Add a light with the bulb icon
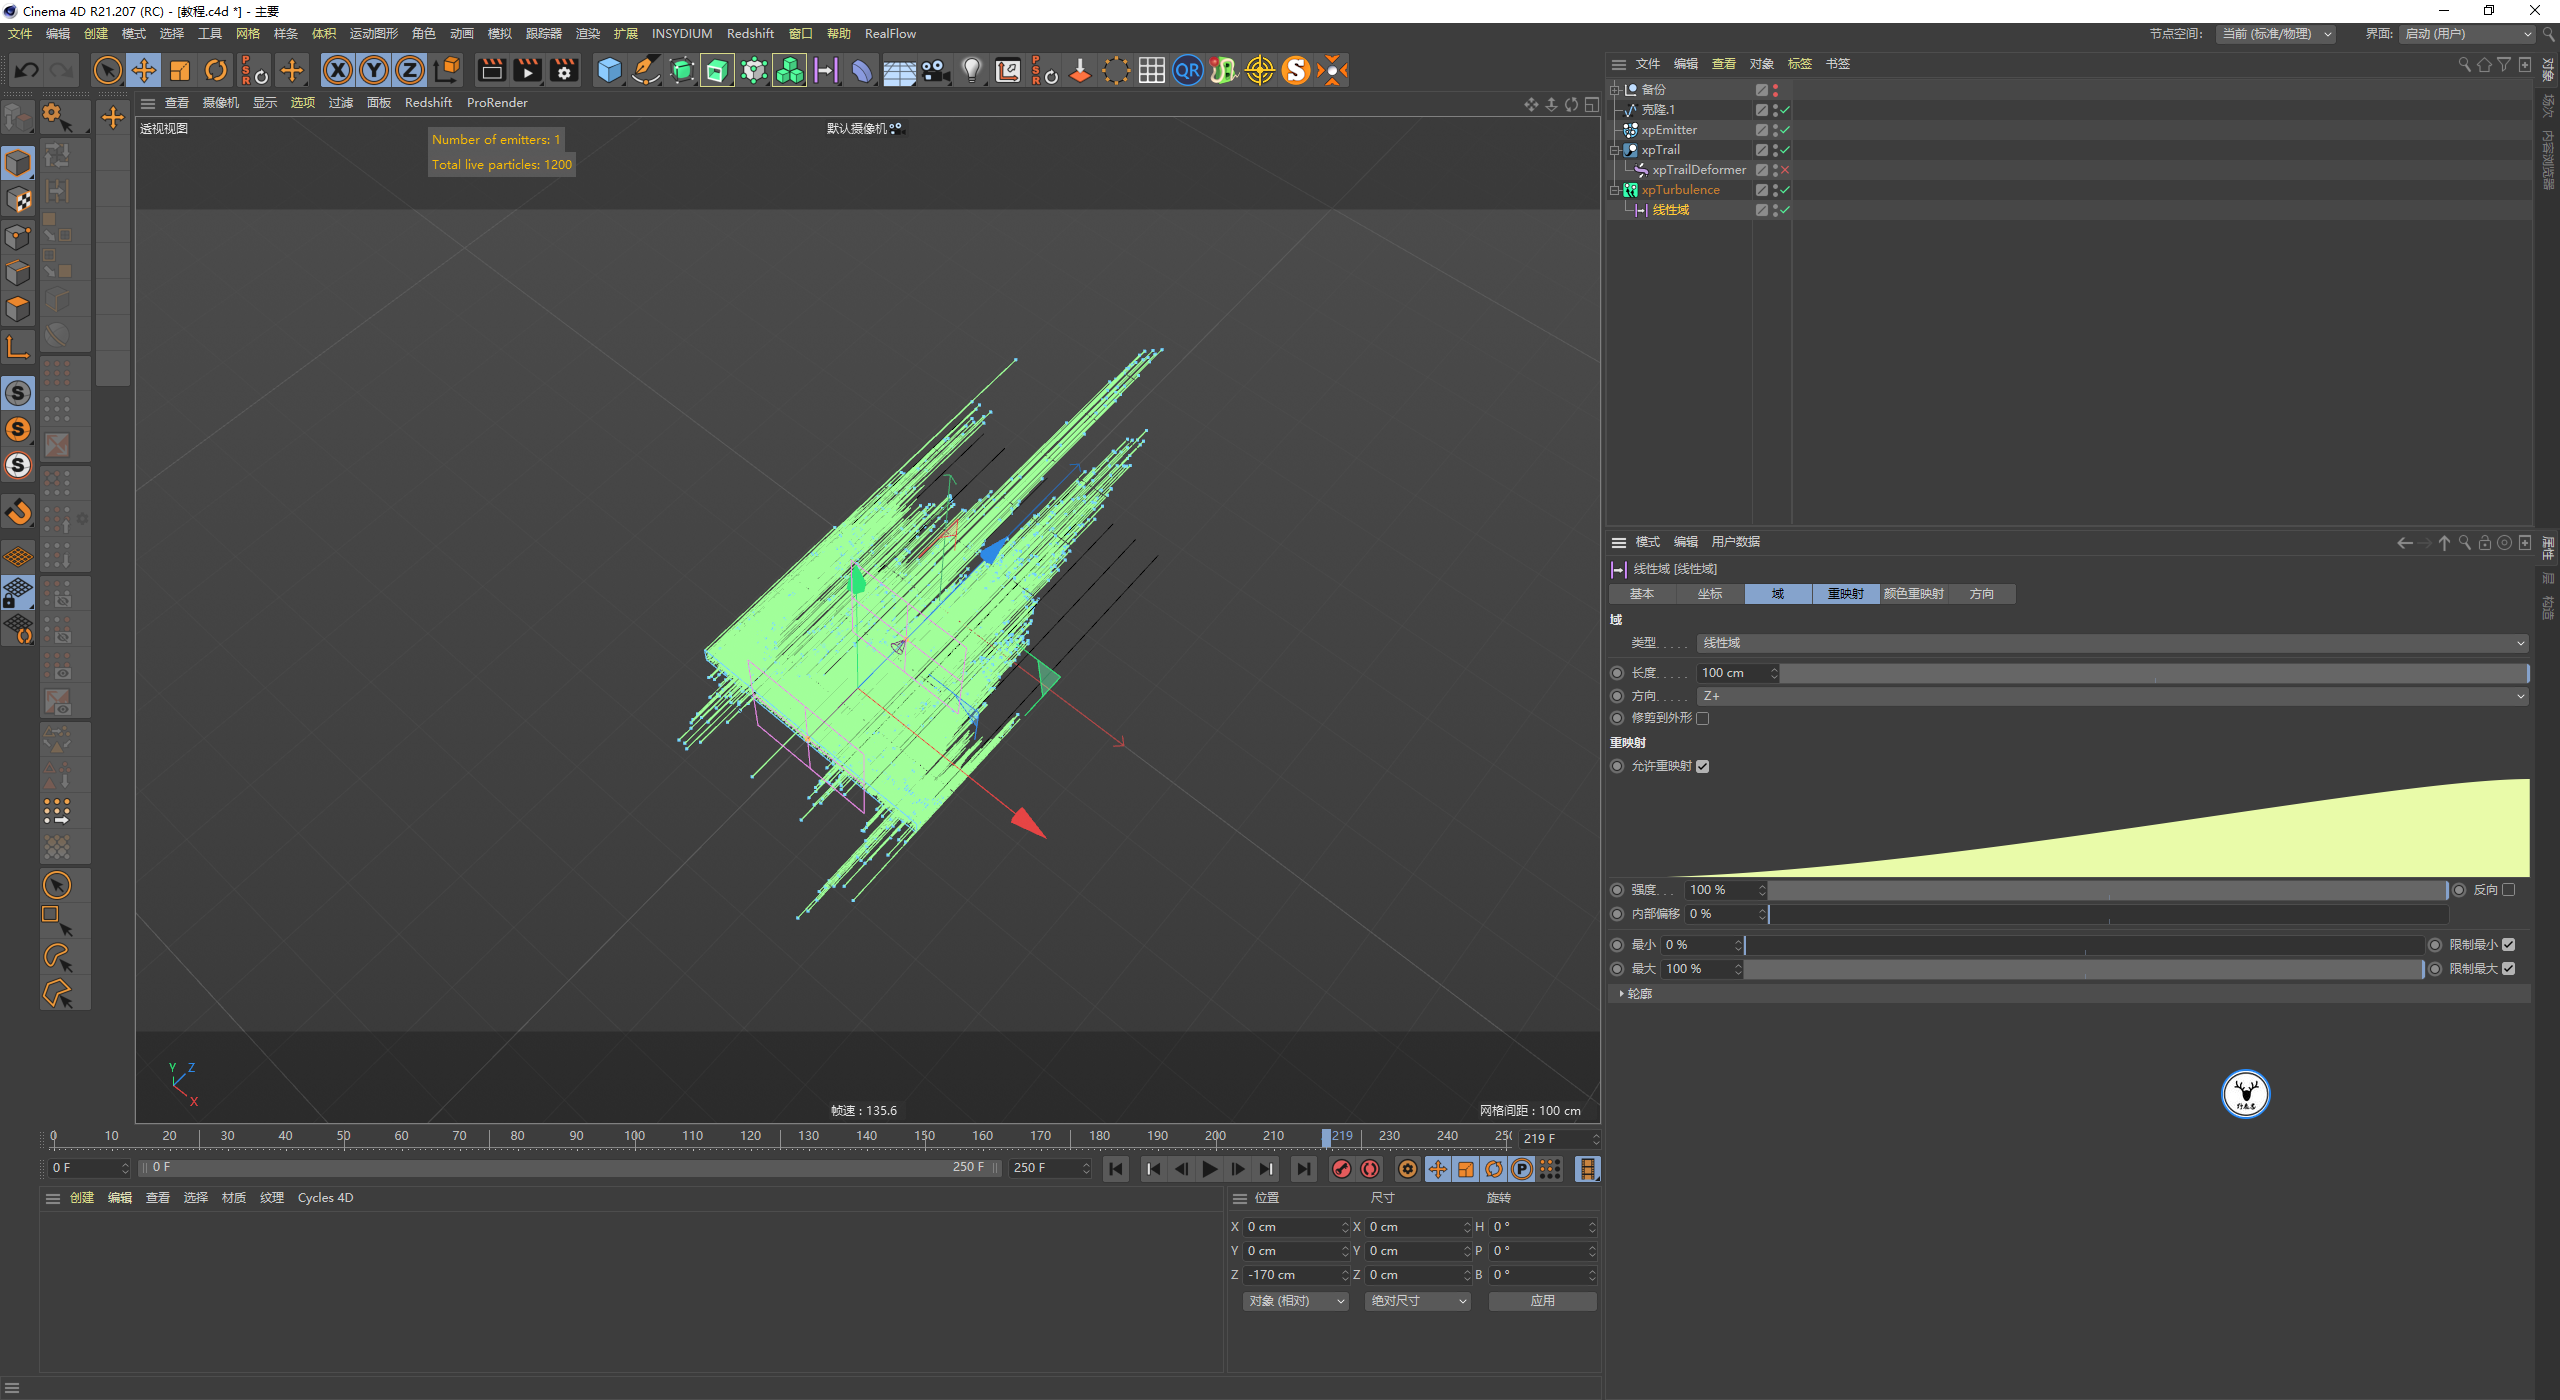Image resolution: width=2560 pixels, height=1400 pixels. [x=971, y=70]
